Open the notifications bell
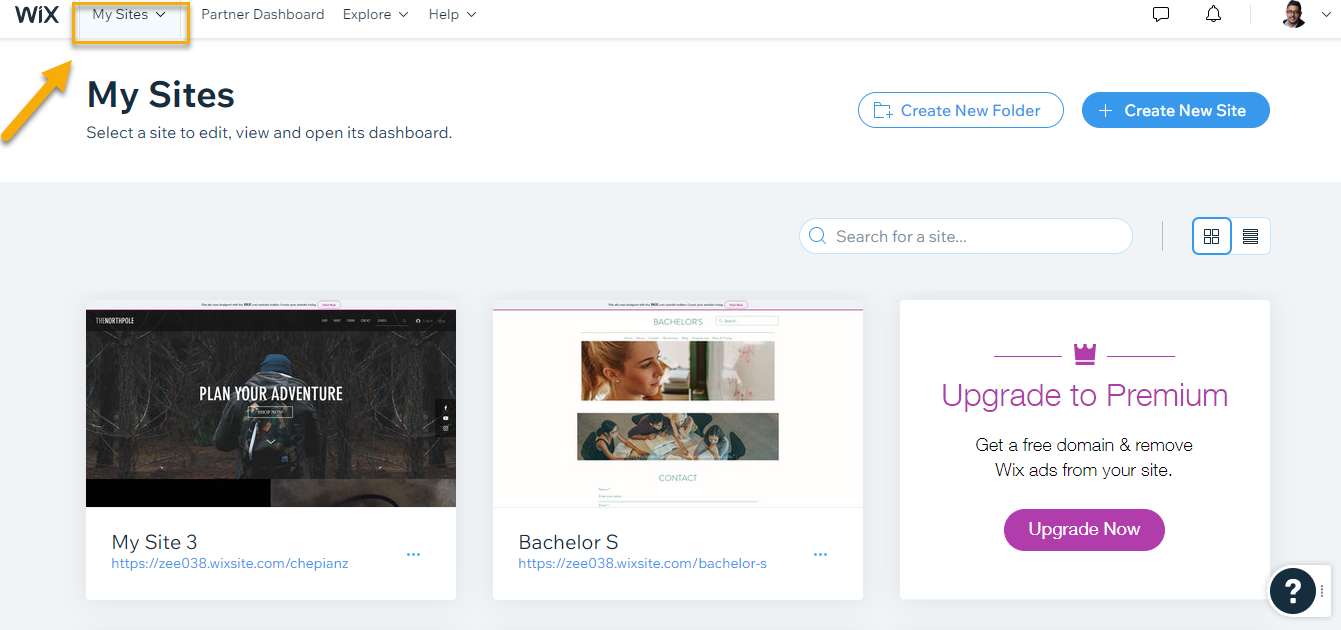This screenshot has height=630, width=1341. pos(1213,15)
